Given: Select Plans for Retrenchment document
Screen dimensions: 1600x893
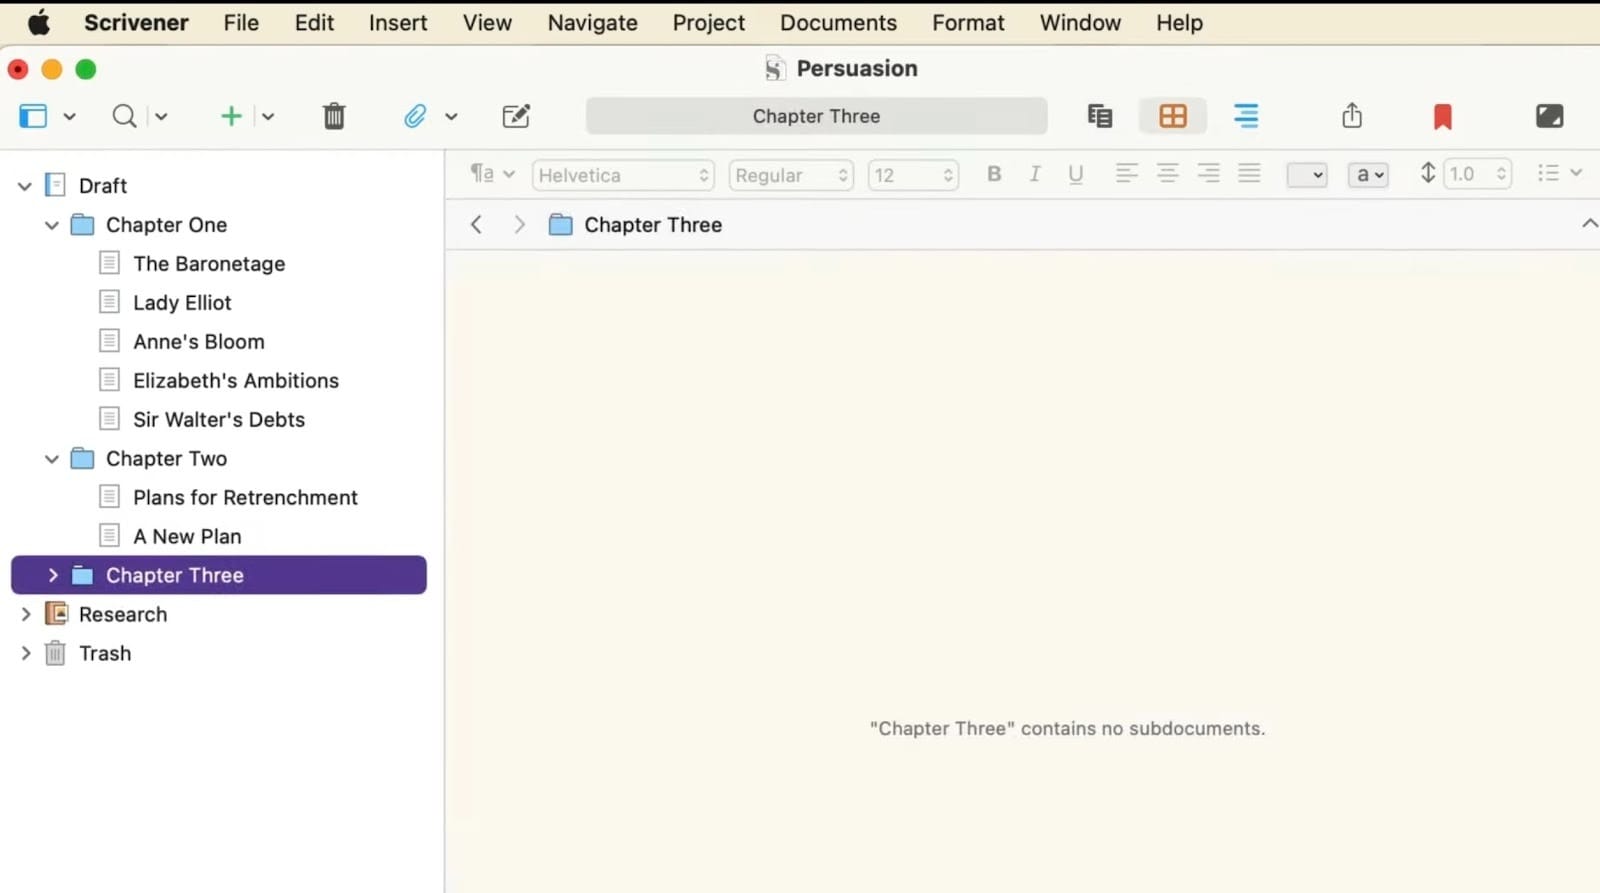Looking at the screenshot, I should point(245,498).
